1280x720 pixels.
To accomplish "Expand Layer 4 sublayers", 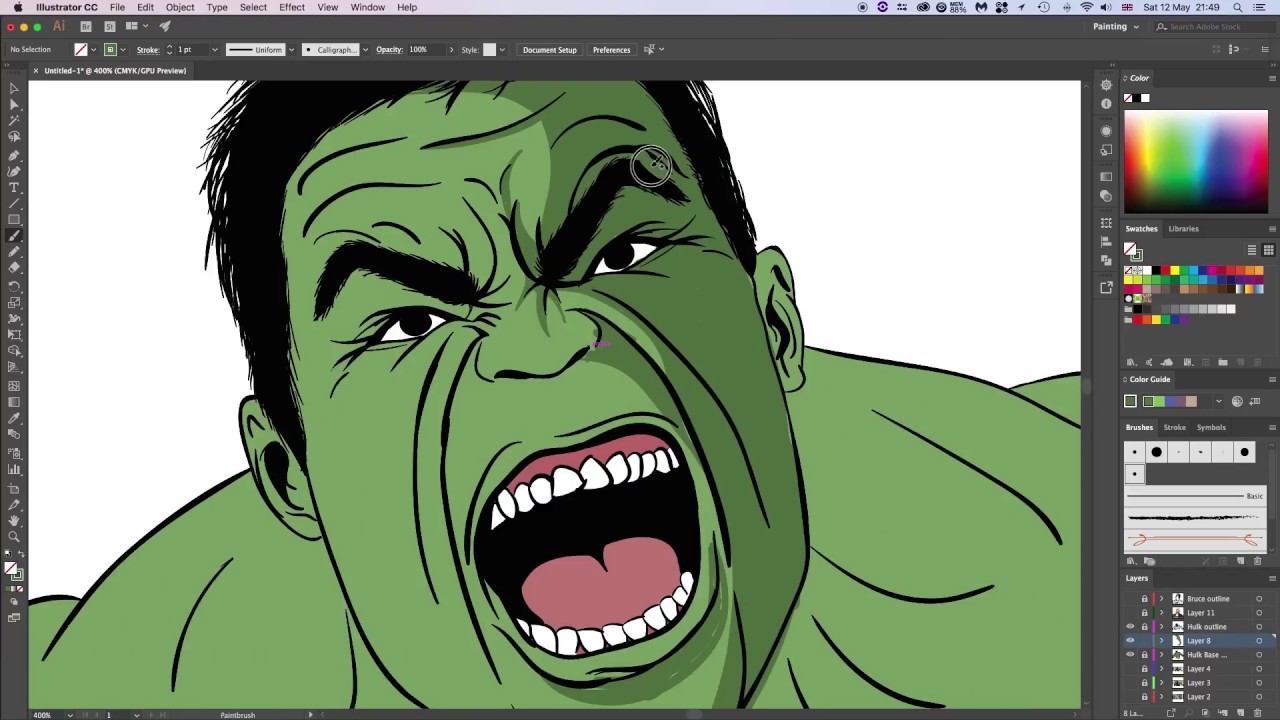I will click(1162, 669).
